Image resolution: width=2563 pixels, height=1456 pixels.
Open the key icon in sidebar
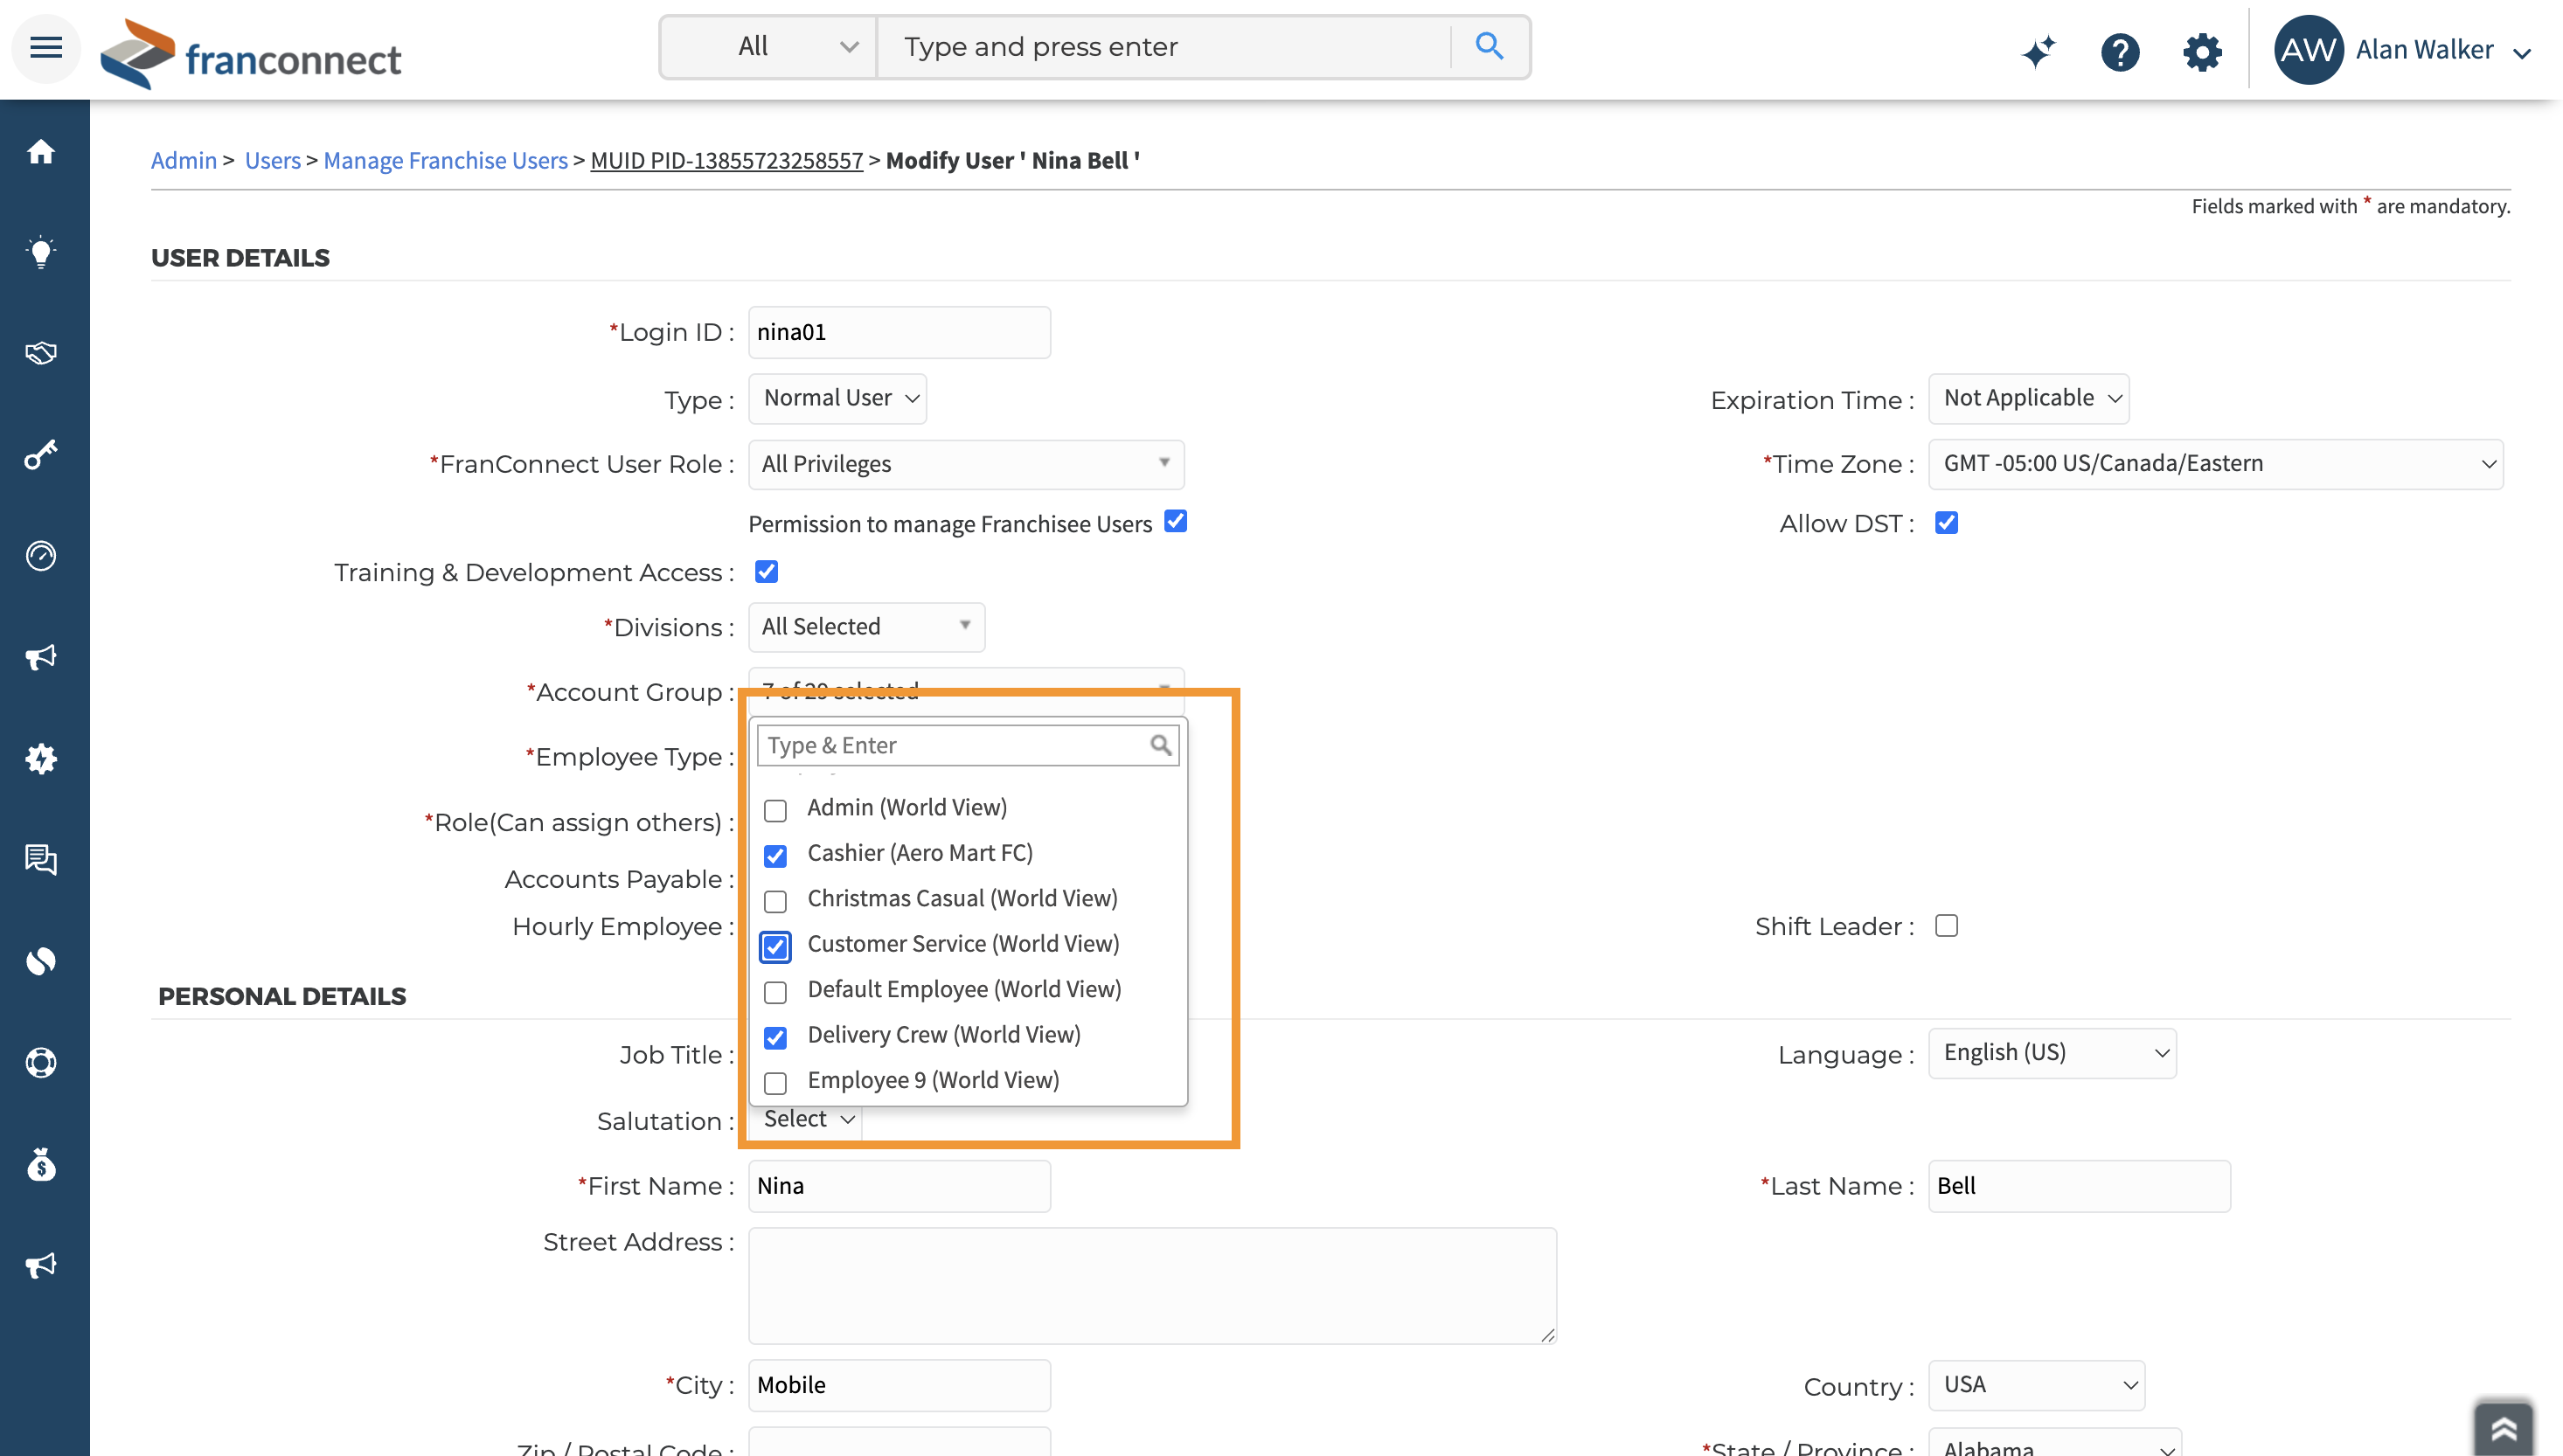(x=41, y=455)
